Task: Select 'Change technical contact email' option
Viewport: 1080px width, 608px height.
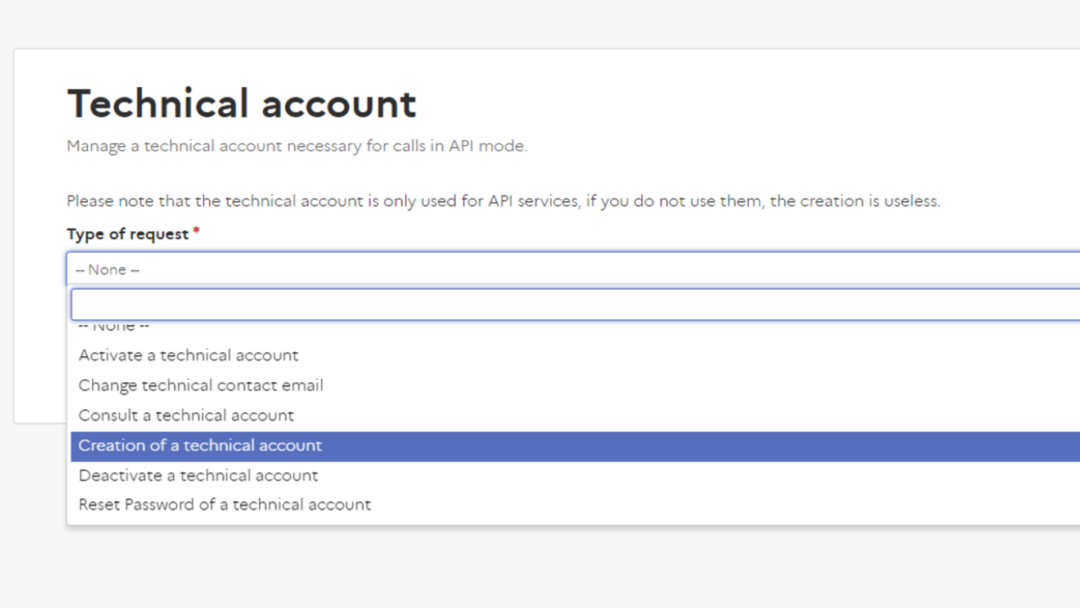Action: (x=200, y=385)
